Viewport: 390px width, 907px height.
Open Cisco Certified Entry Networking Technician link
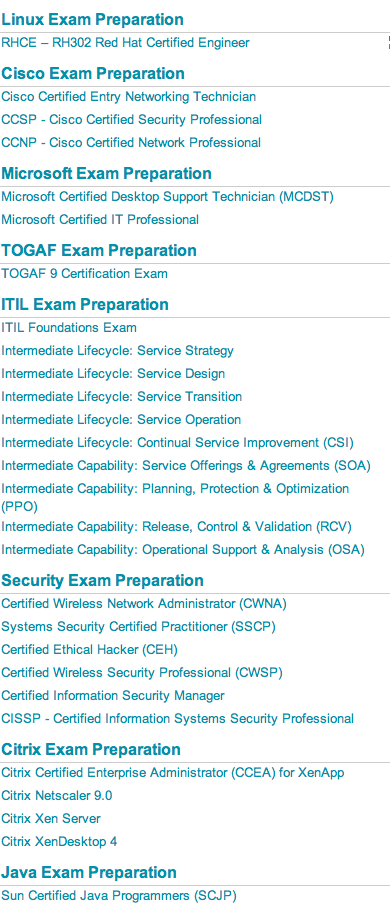point(128,97)
